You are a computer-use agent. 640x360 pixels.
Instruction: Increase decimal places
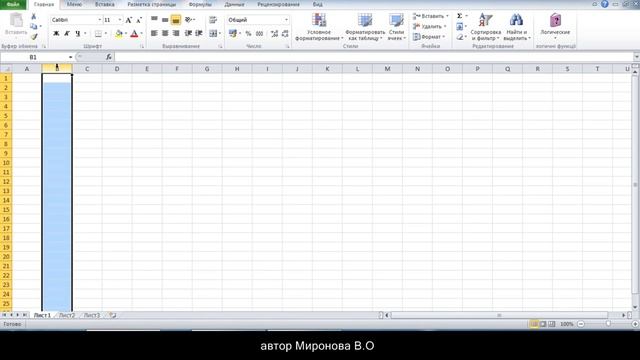(274, 33)
